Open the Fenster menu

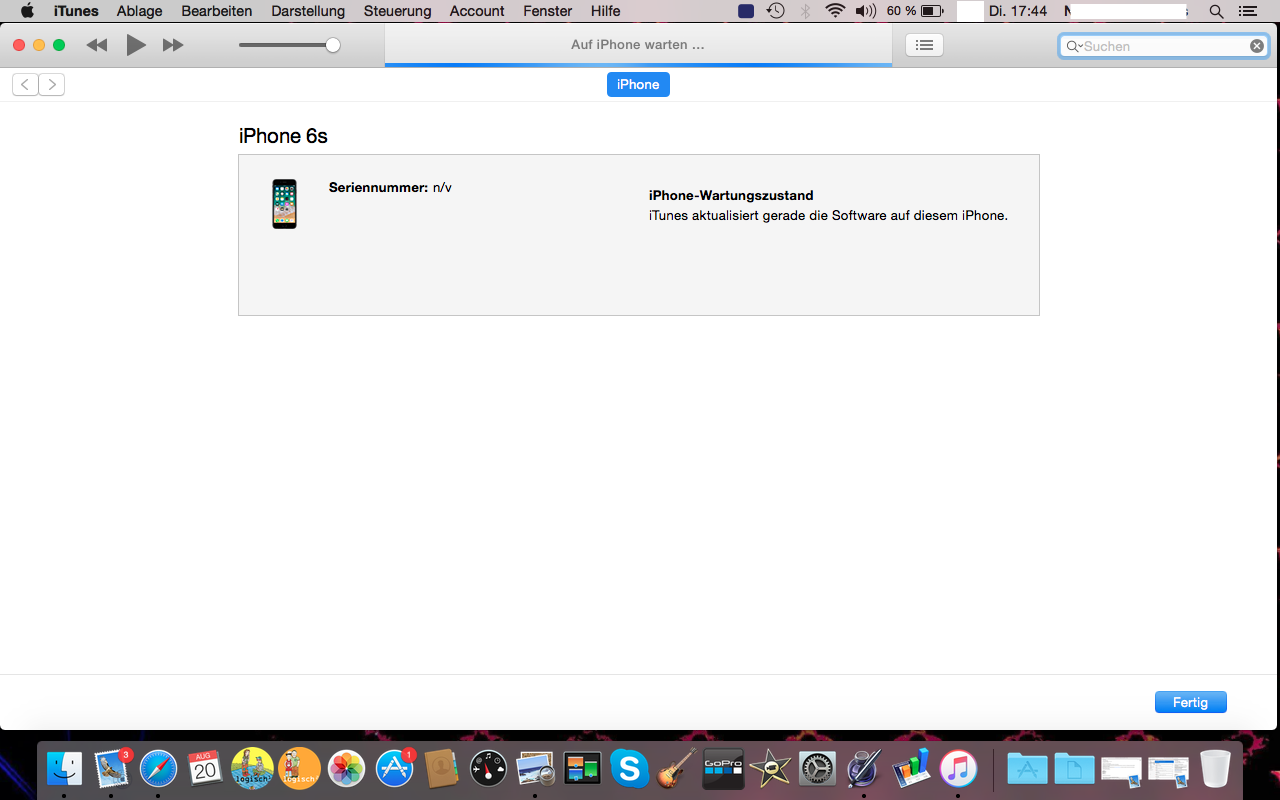pyautogui.click(x=548, y=11)
